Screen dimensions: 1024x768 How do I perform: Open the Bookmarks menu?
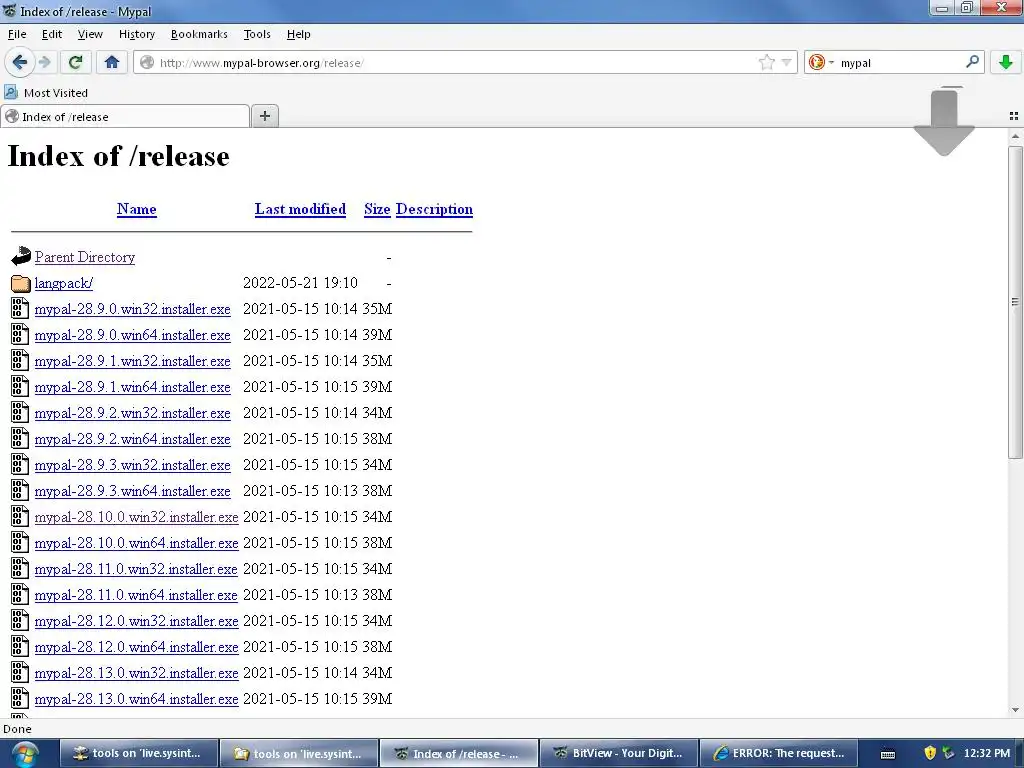click(x=199, y=34)
